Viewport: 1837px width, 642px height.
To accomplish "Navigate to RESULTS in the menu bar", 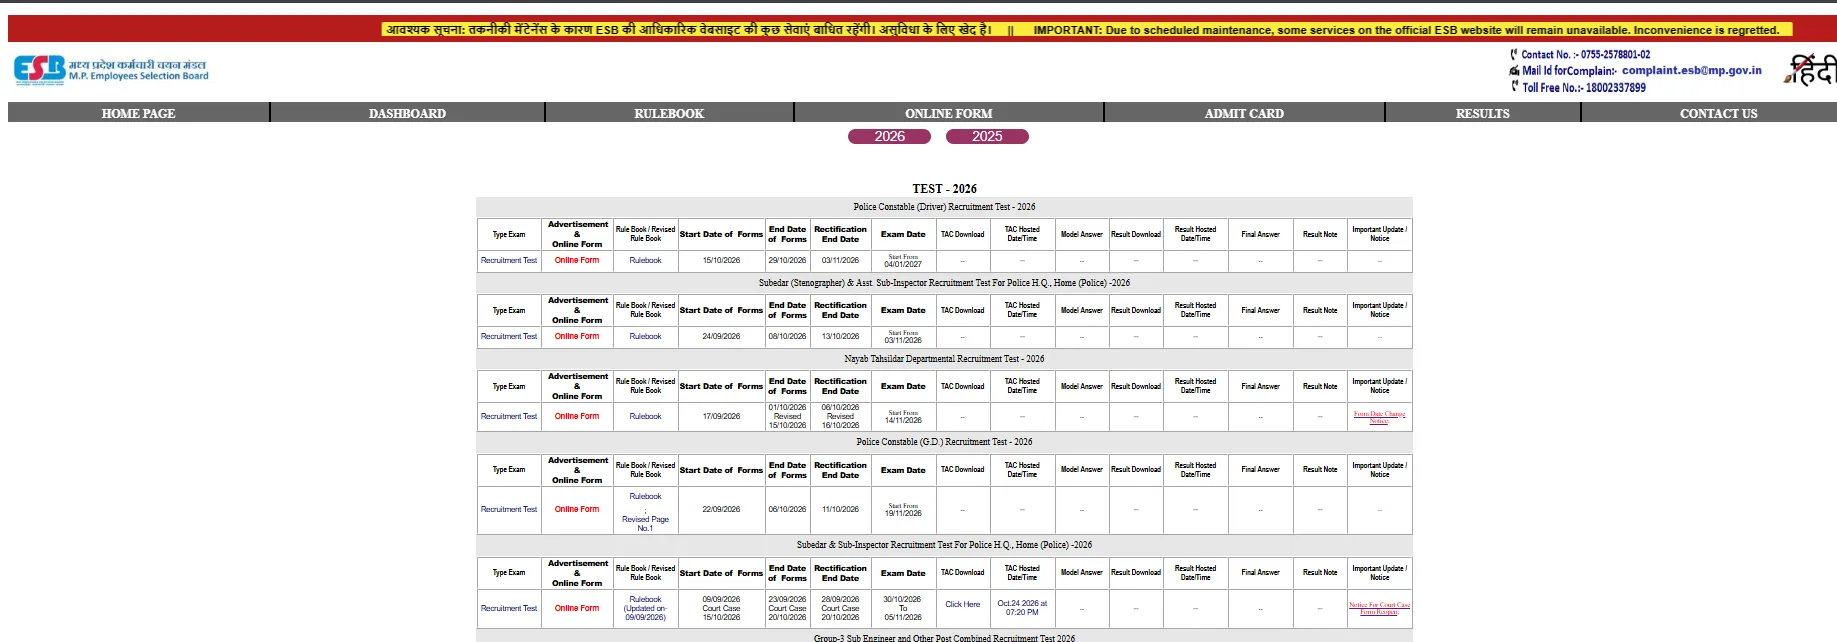I will coord(1483,113).
